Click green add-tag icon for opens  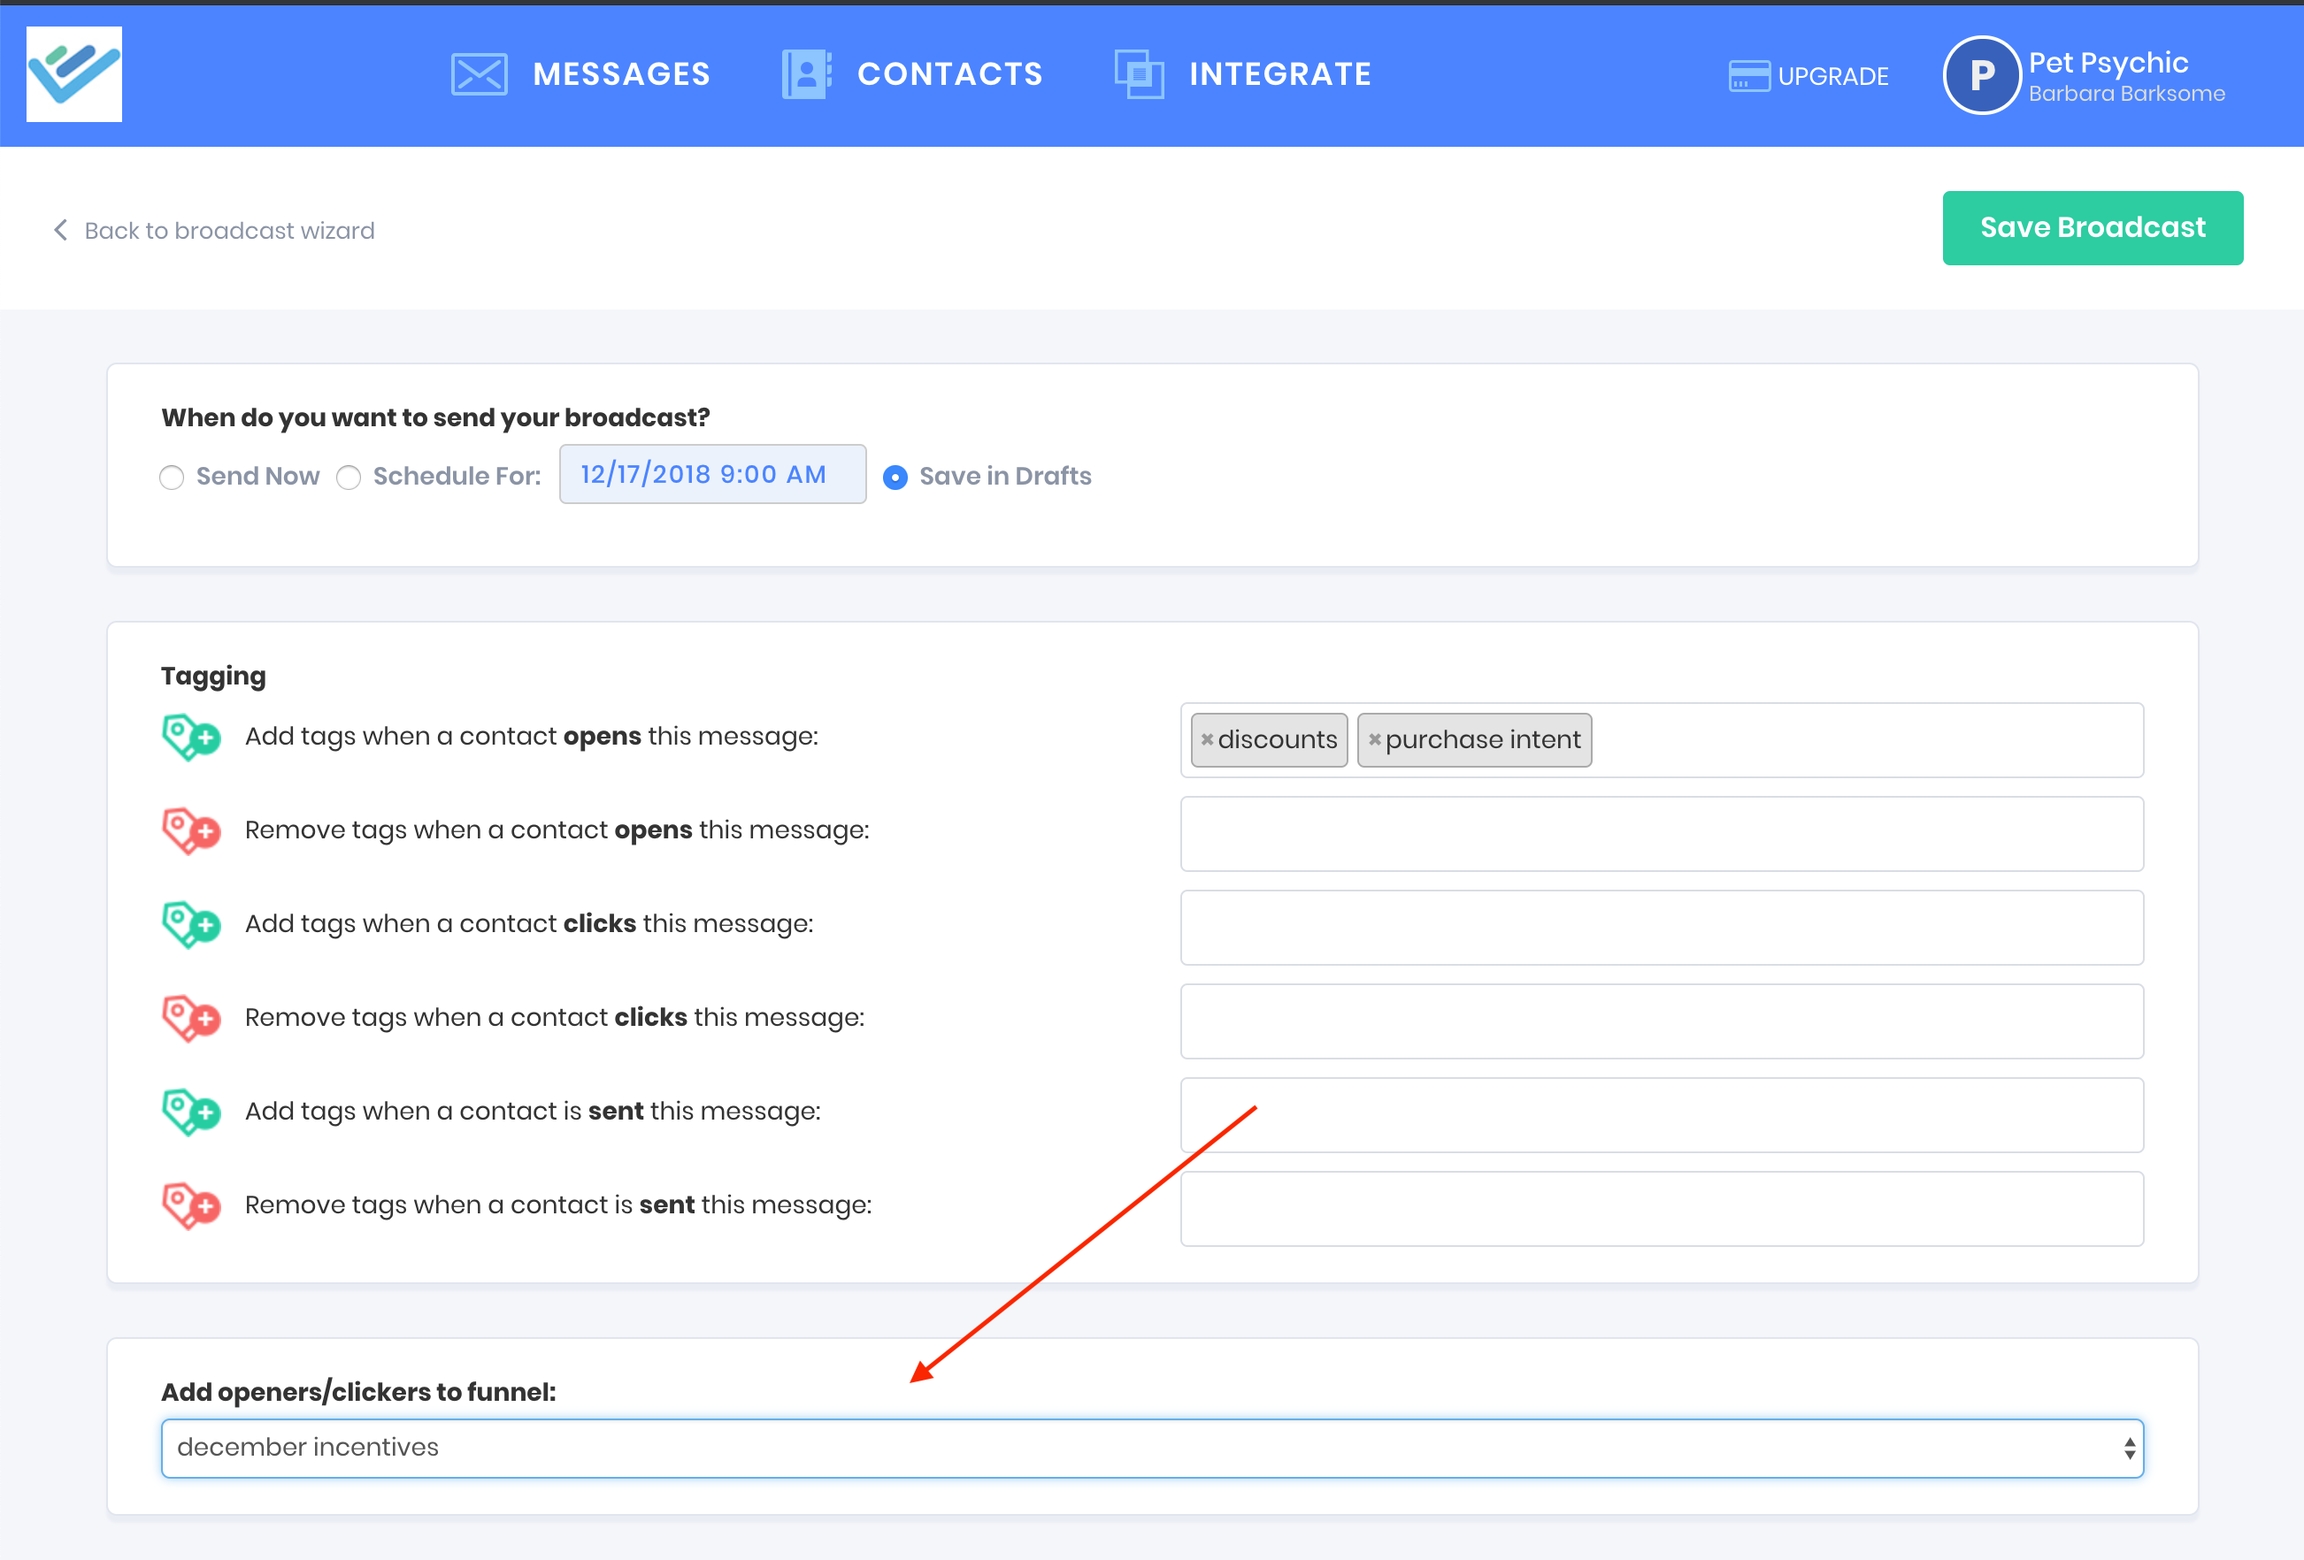click(190, 737)
